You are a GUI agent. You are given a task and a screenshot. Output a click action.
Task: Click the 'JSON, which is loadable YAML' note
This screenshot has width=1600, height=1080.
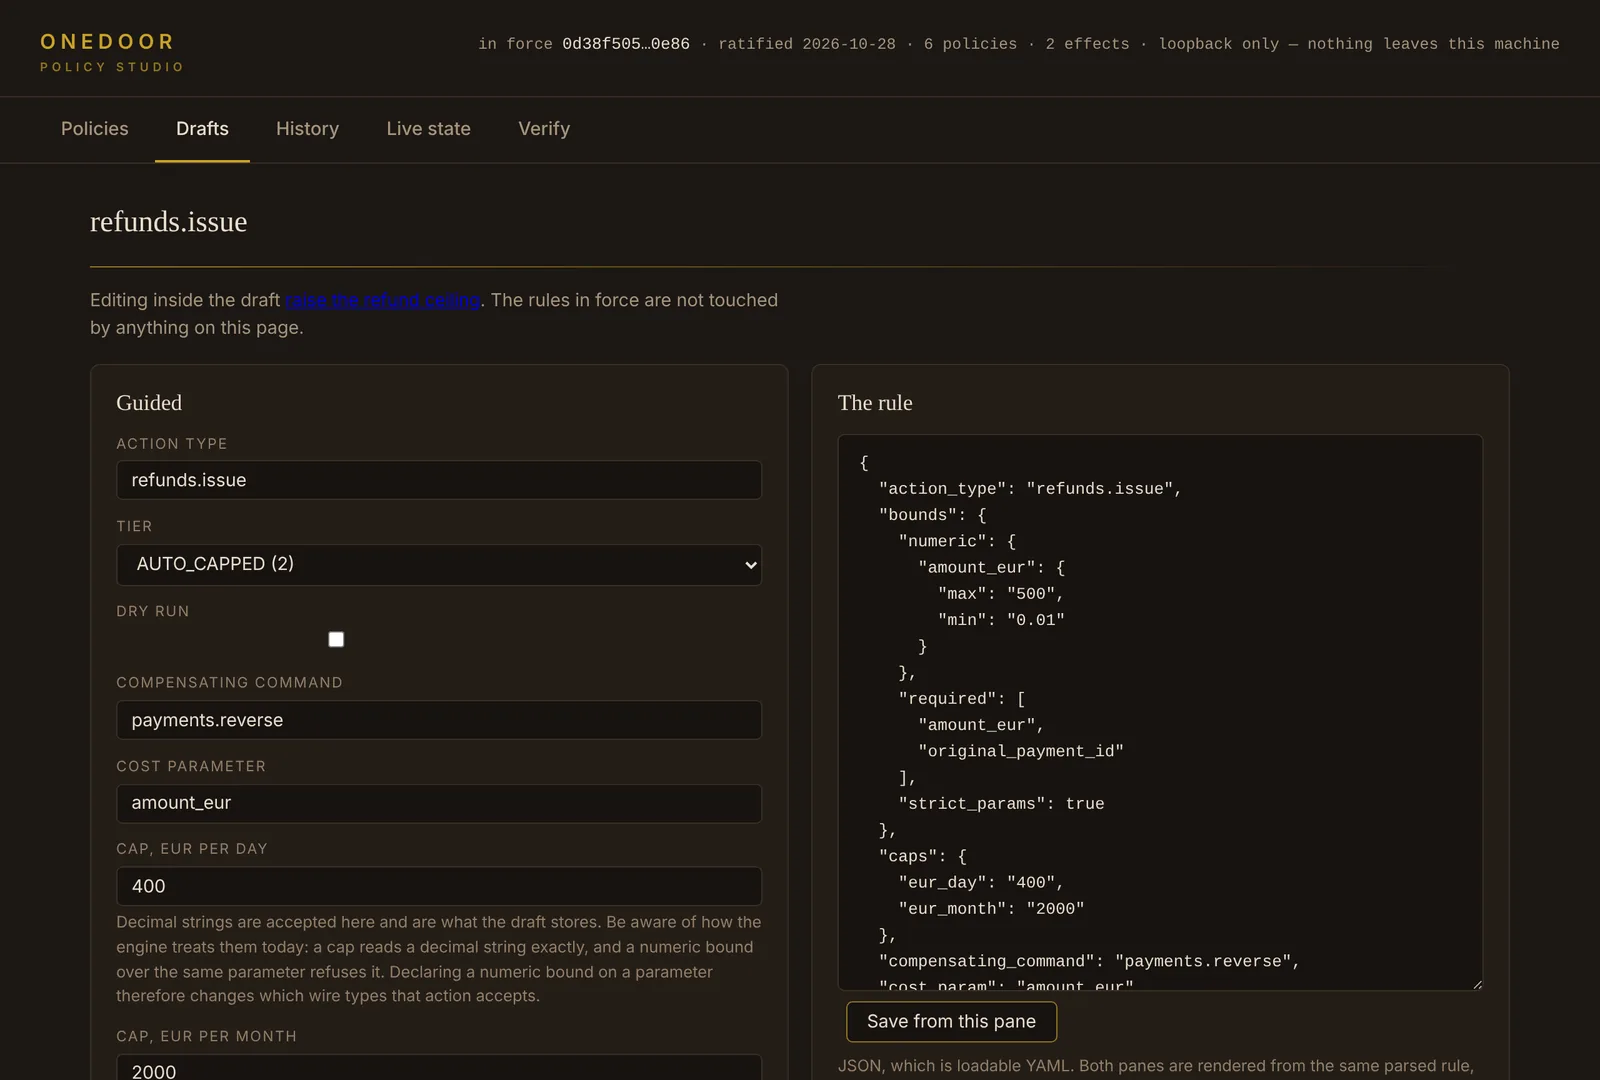click(1156, 1066)
